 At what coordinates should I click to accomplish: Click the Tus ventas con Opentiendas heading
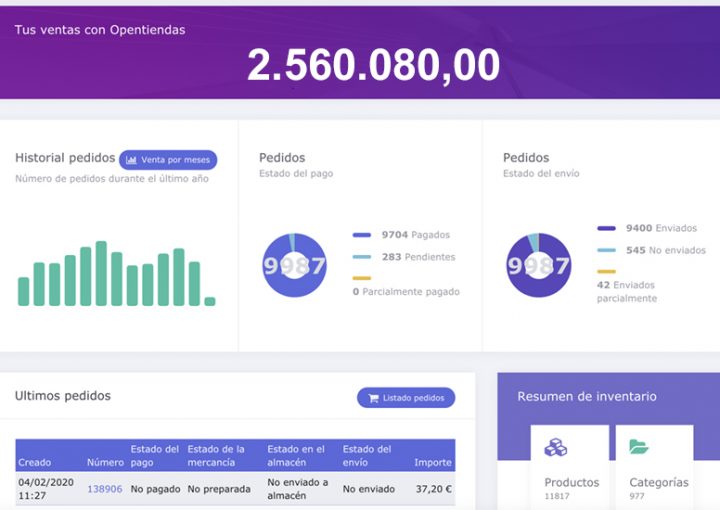[100, 30]
